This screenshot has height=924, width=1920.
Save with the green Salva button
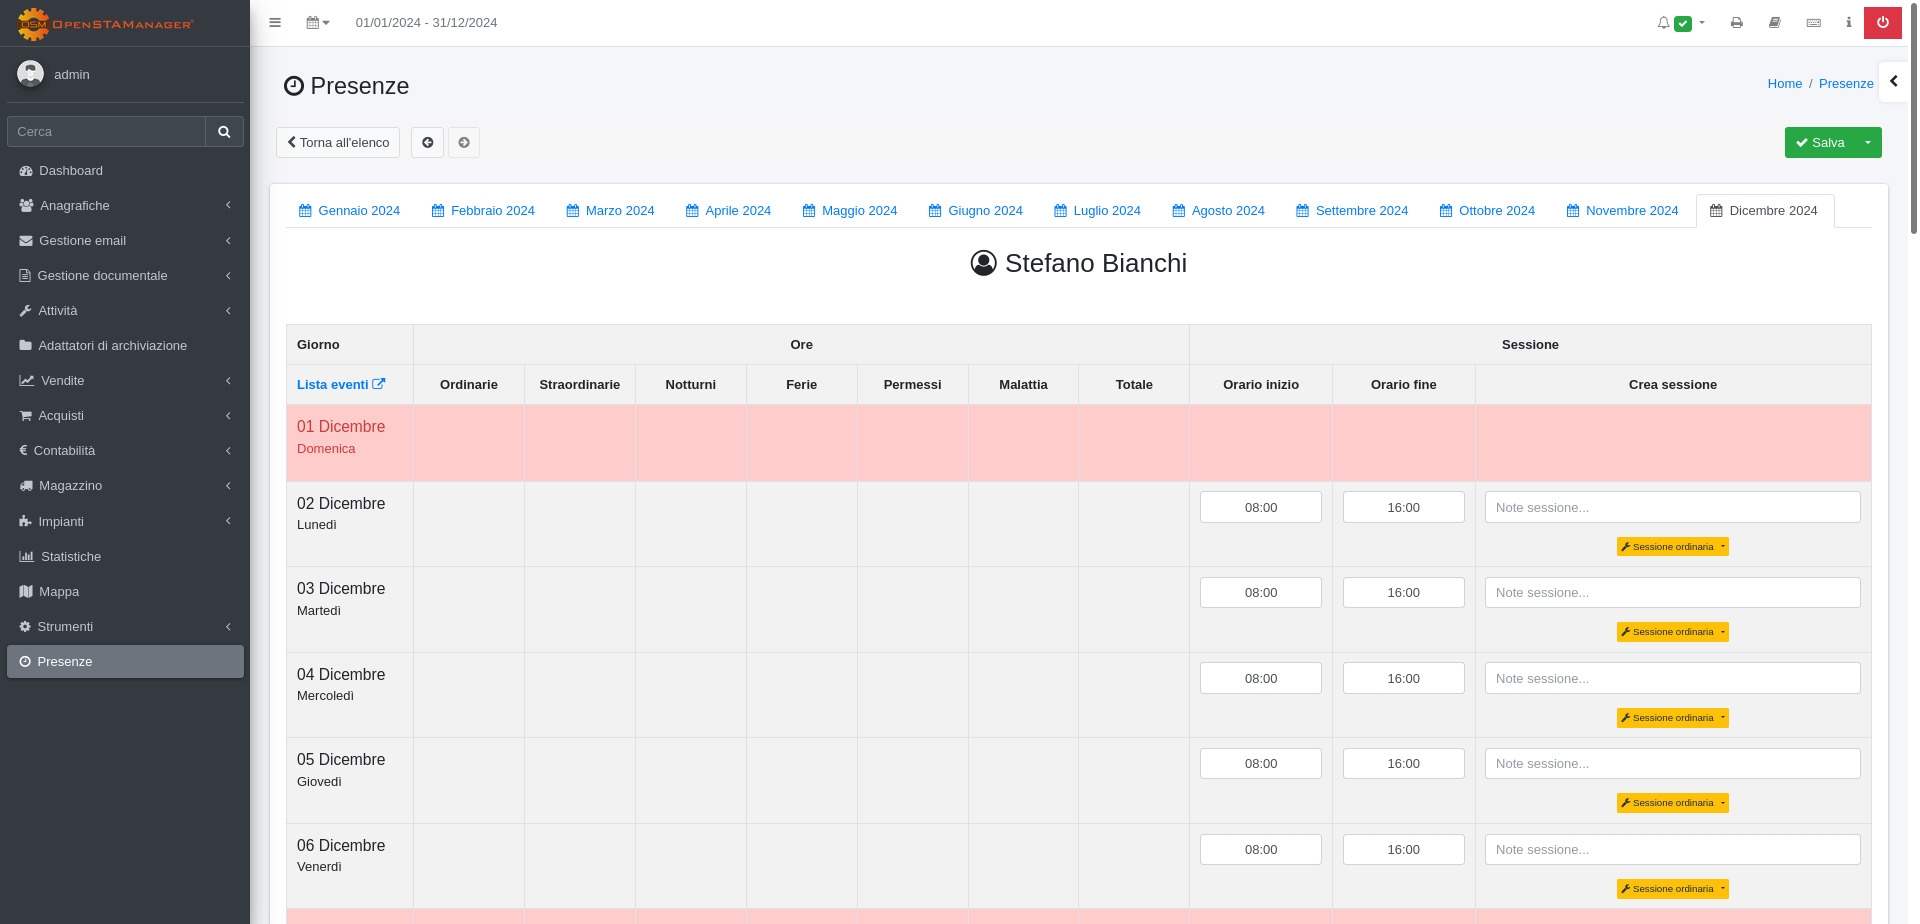pyautogui.click(x=1820, y=142)
